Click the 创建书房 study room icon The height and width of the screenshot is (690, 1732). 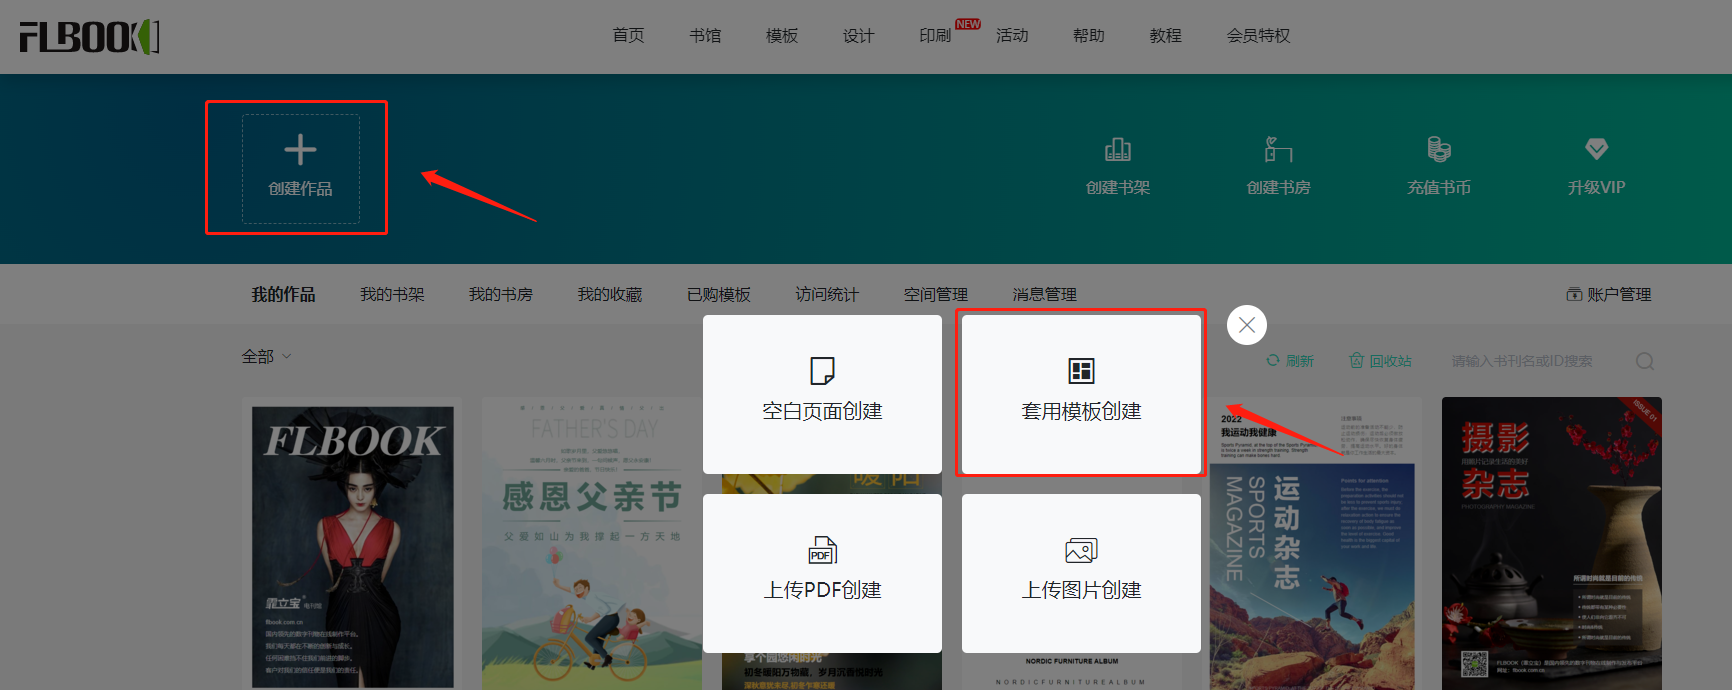click(x=1278, y=150)
